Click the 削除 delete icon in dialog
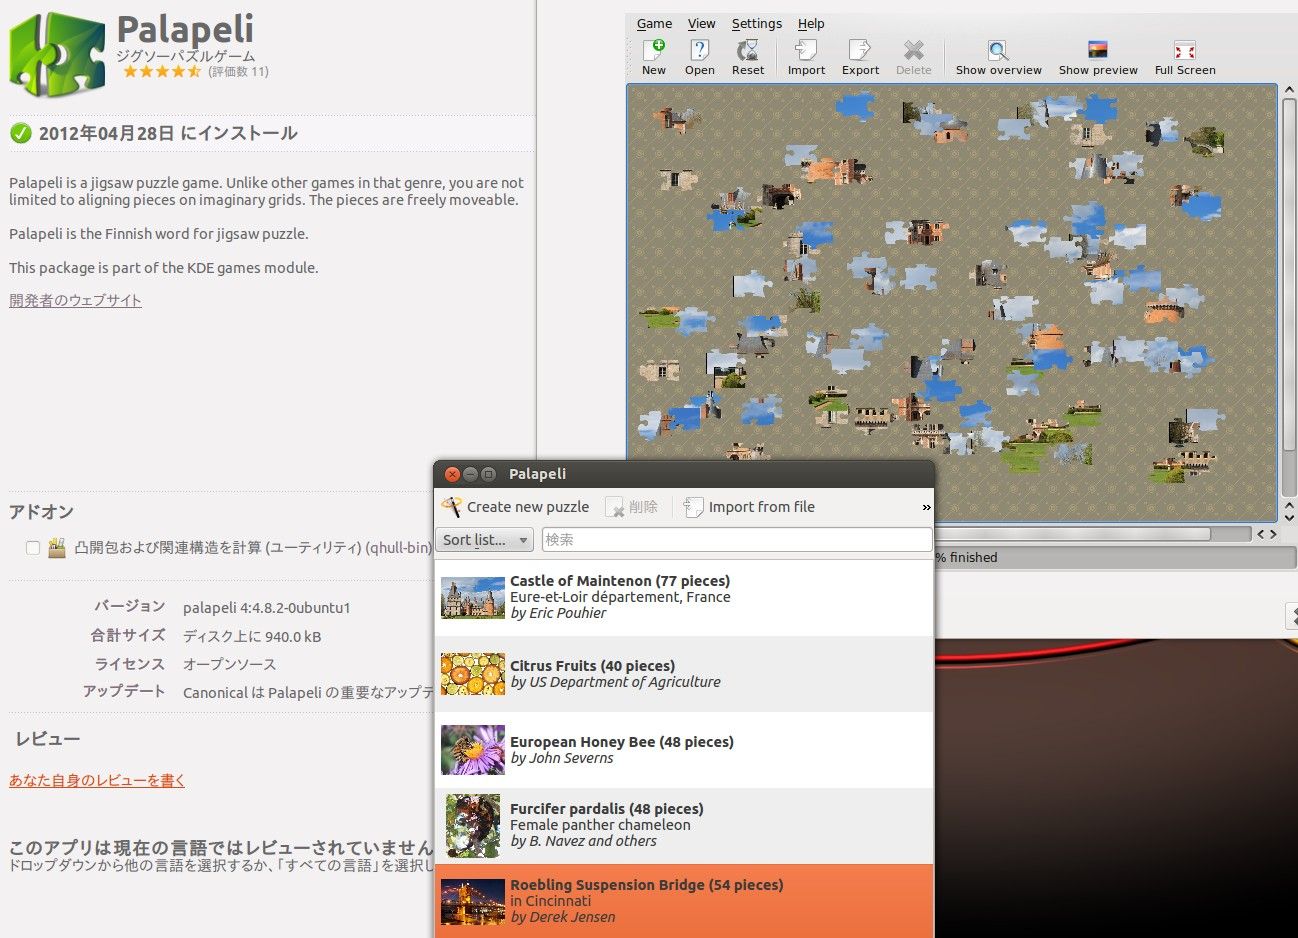 pos(614,507)
